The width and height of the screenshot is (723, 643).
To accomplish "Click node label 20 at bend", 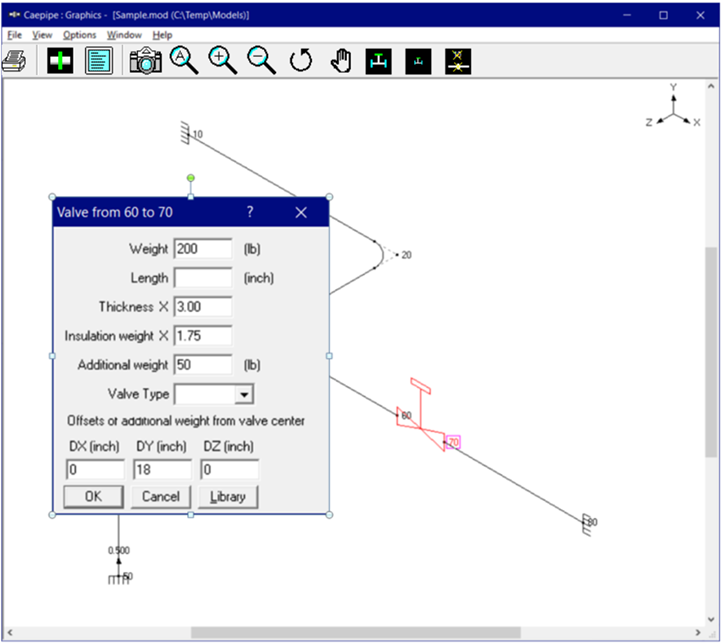I will (x=406, y=255).
